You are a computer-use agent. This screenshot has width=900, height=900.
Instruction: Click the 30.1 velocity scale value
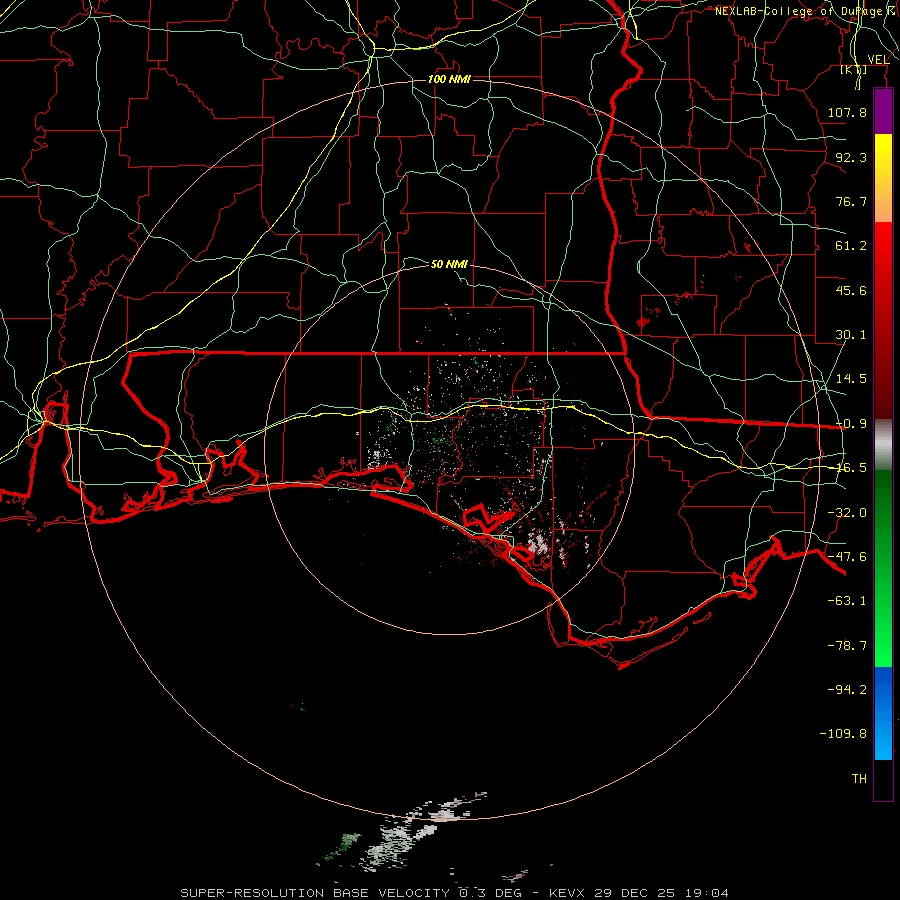851,335
